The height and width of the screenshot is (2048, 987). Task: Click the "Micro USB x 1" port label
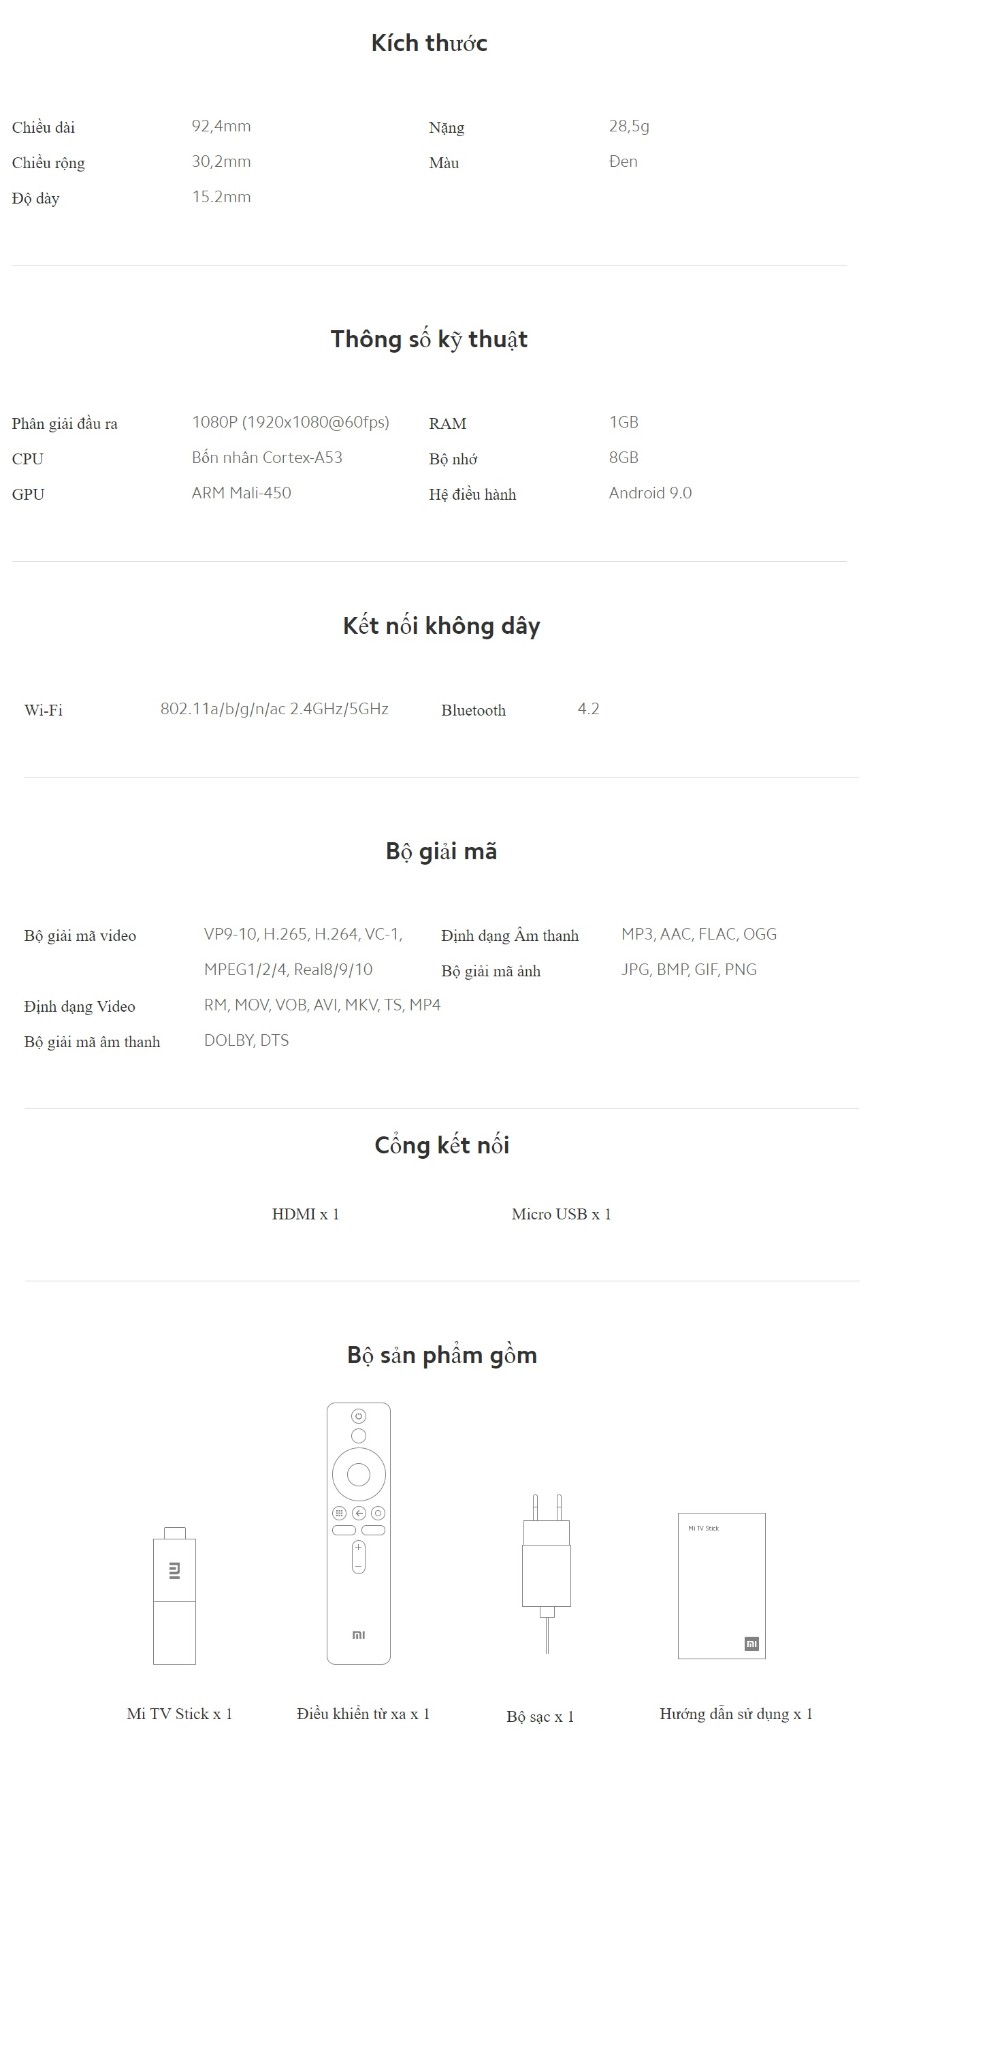(x=561, y=1214)
